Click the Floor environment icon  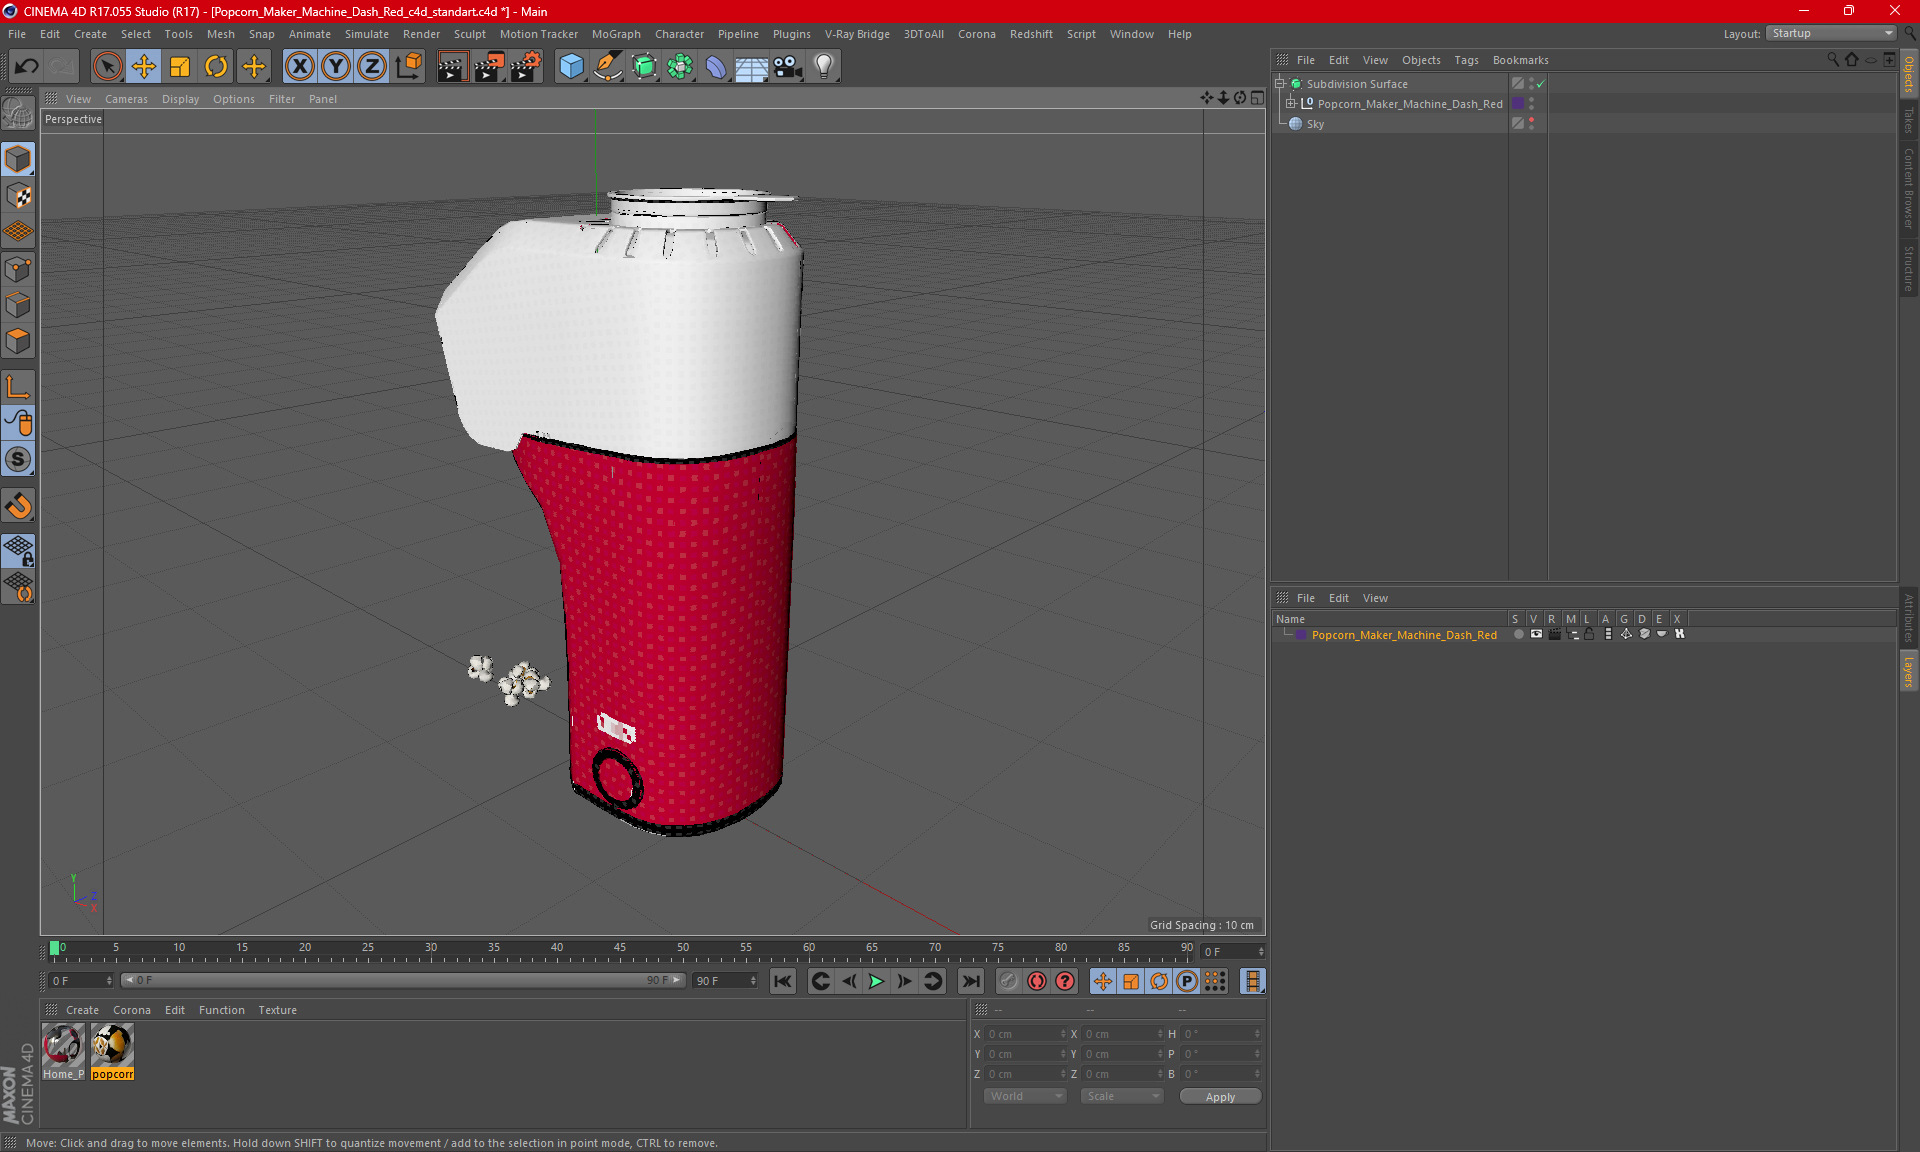click(x=751, y=67)
